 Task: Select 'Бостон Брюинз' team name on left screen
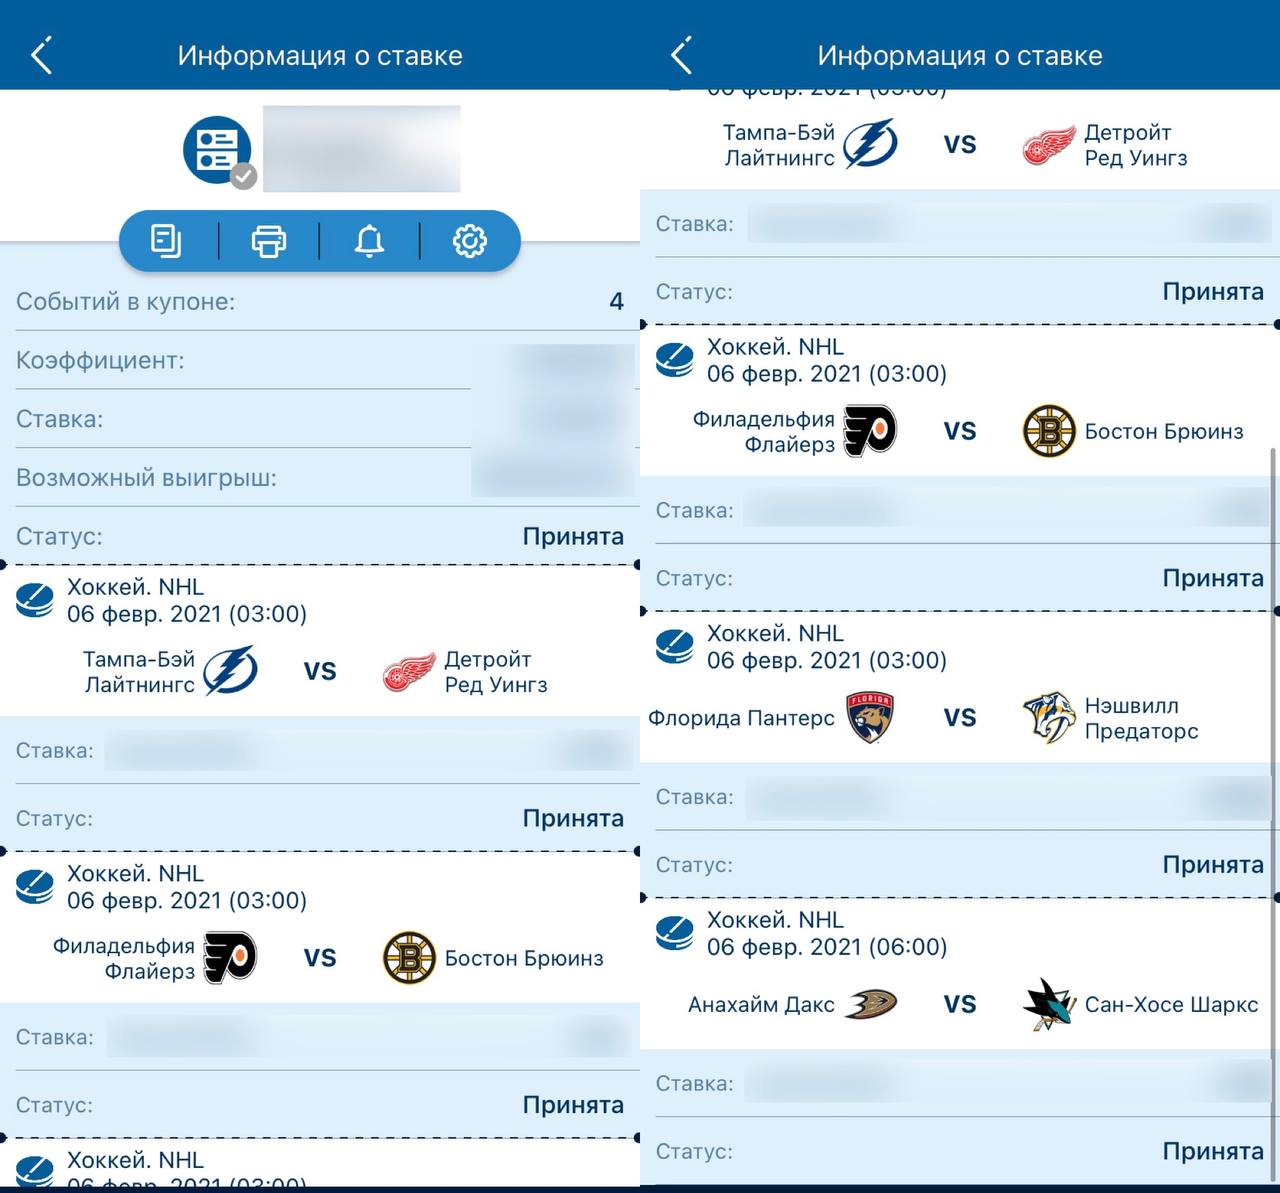pyautogui.click(x=524, y=958)
